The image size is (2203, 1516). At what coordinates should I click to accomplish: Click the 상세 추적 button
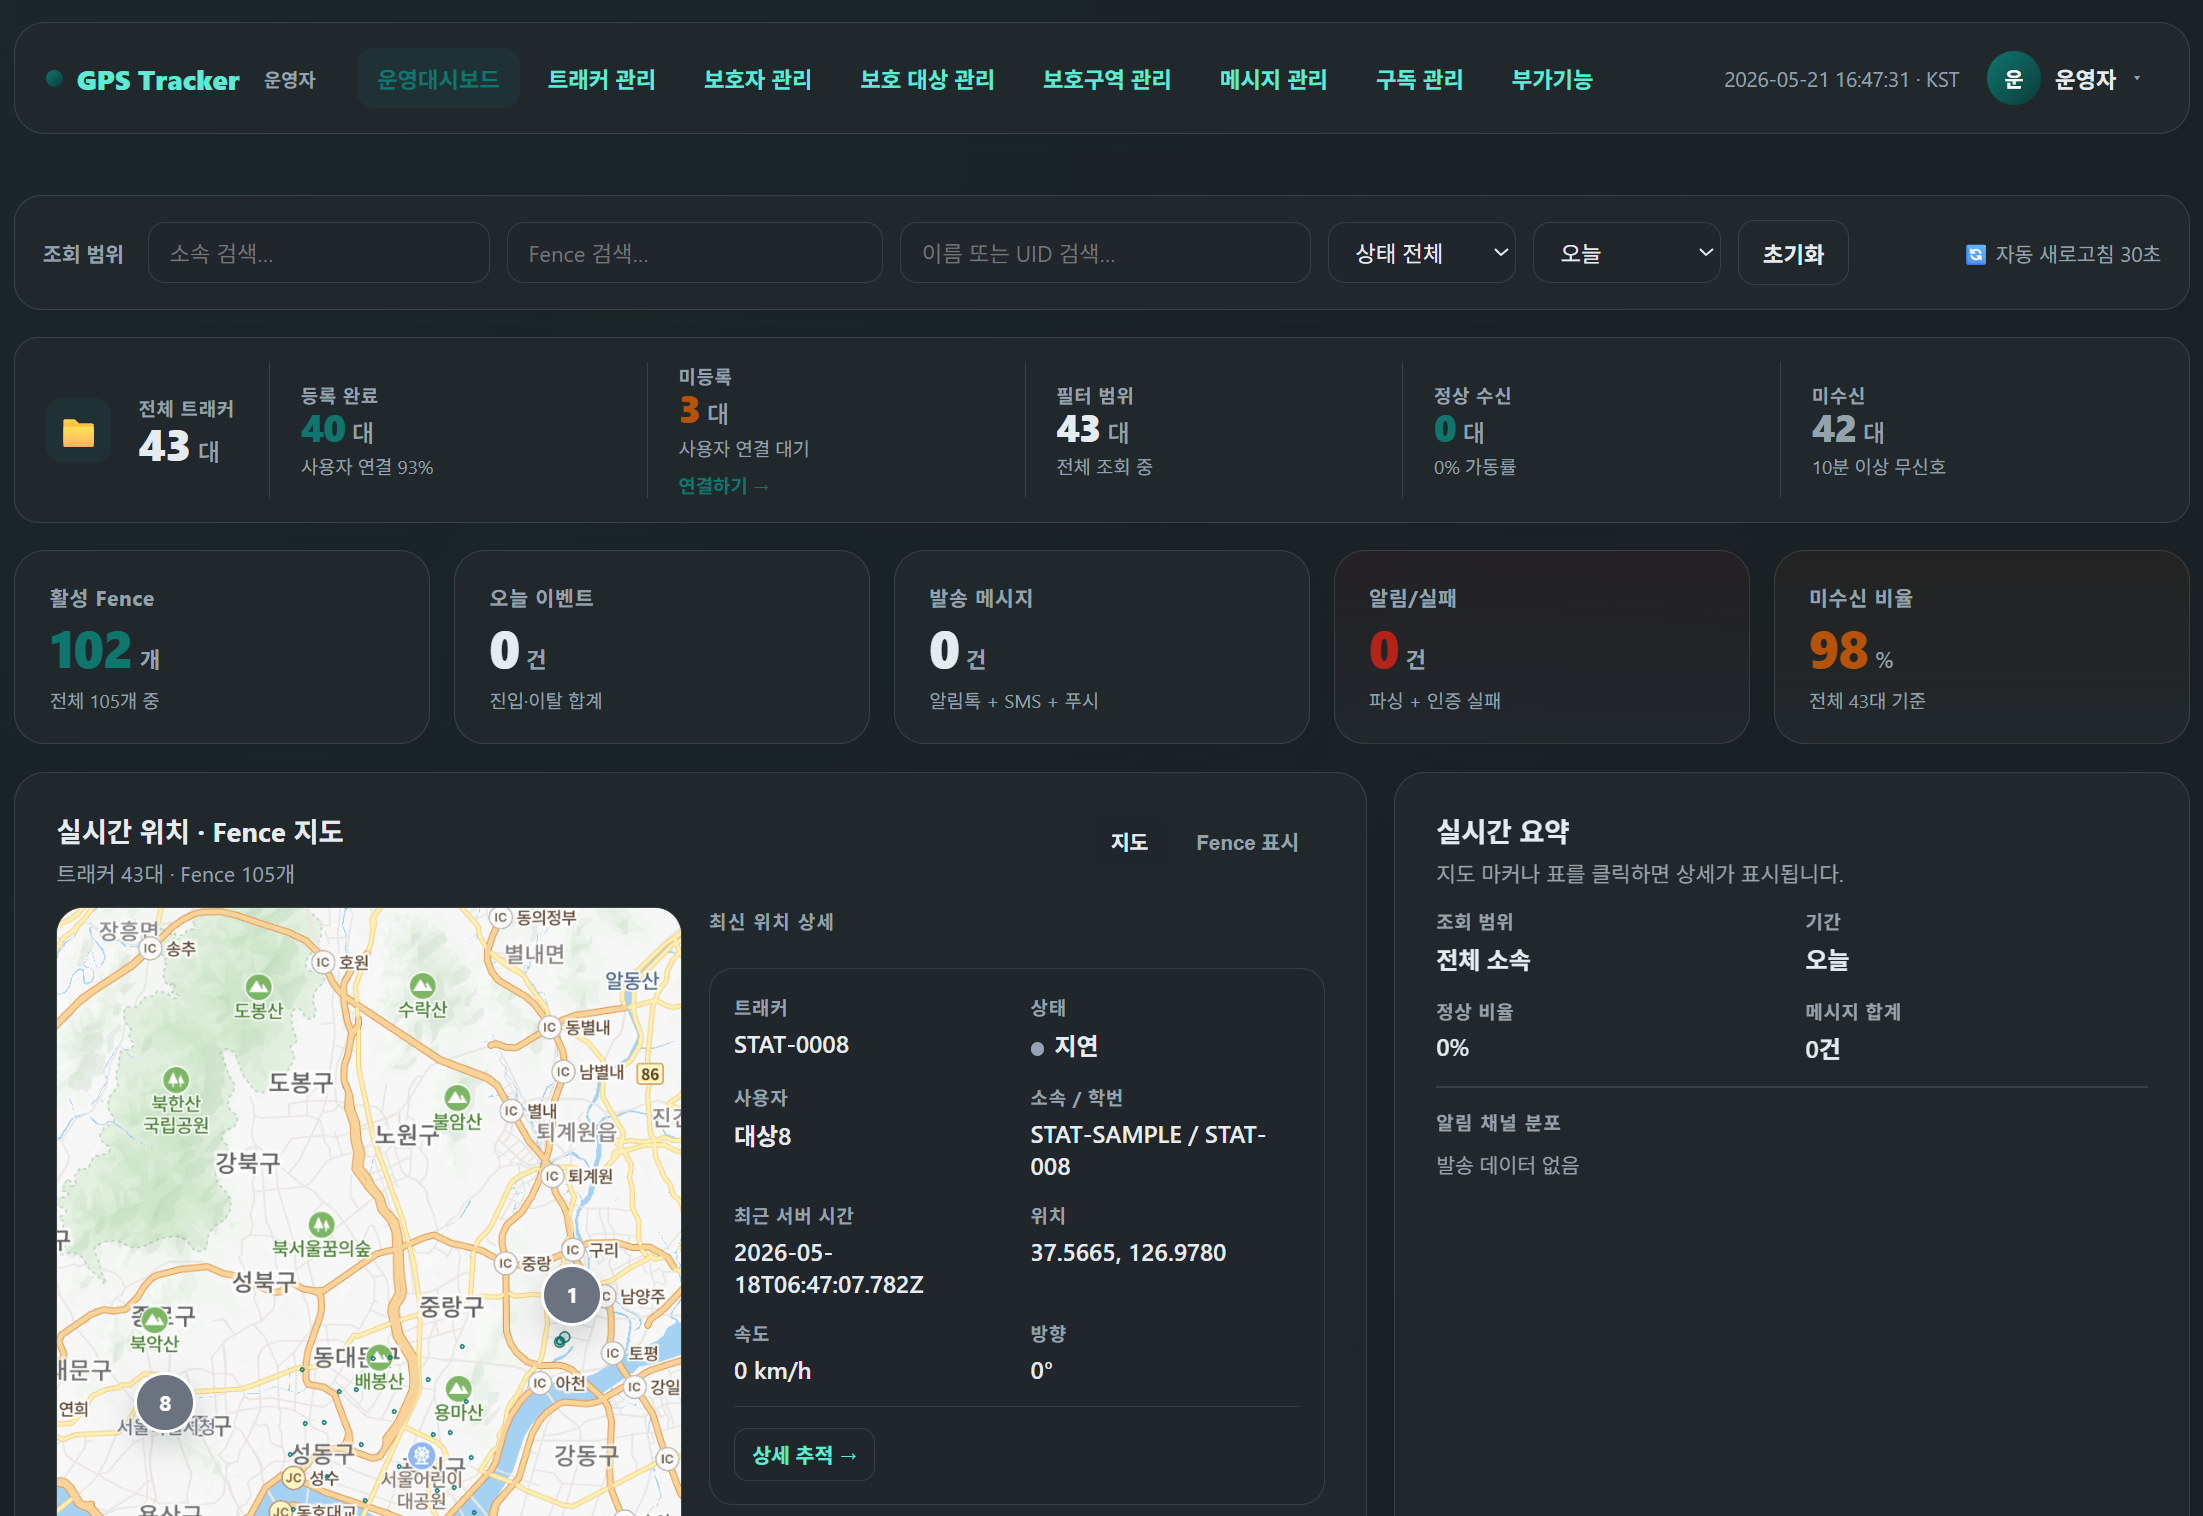(x=804, y=1454)
